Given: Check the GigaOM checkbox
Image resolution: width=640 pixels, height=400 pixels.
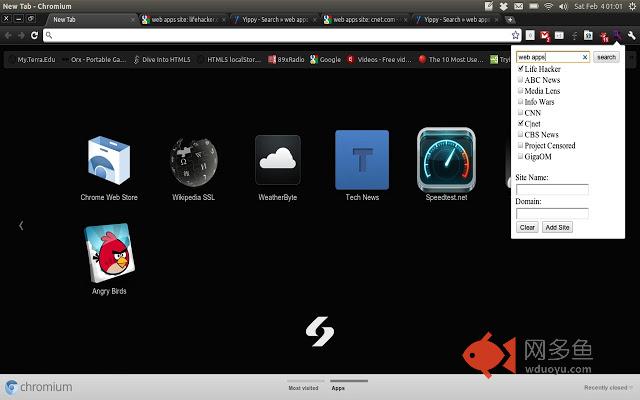Looking at the screenshot, I should point(520,156).
